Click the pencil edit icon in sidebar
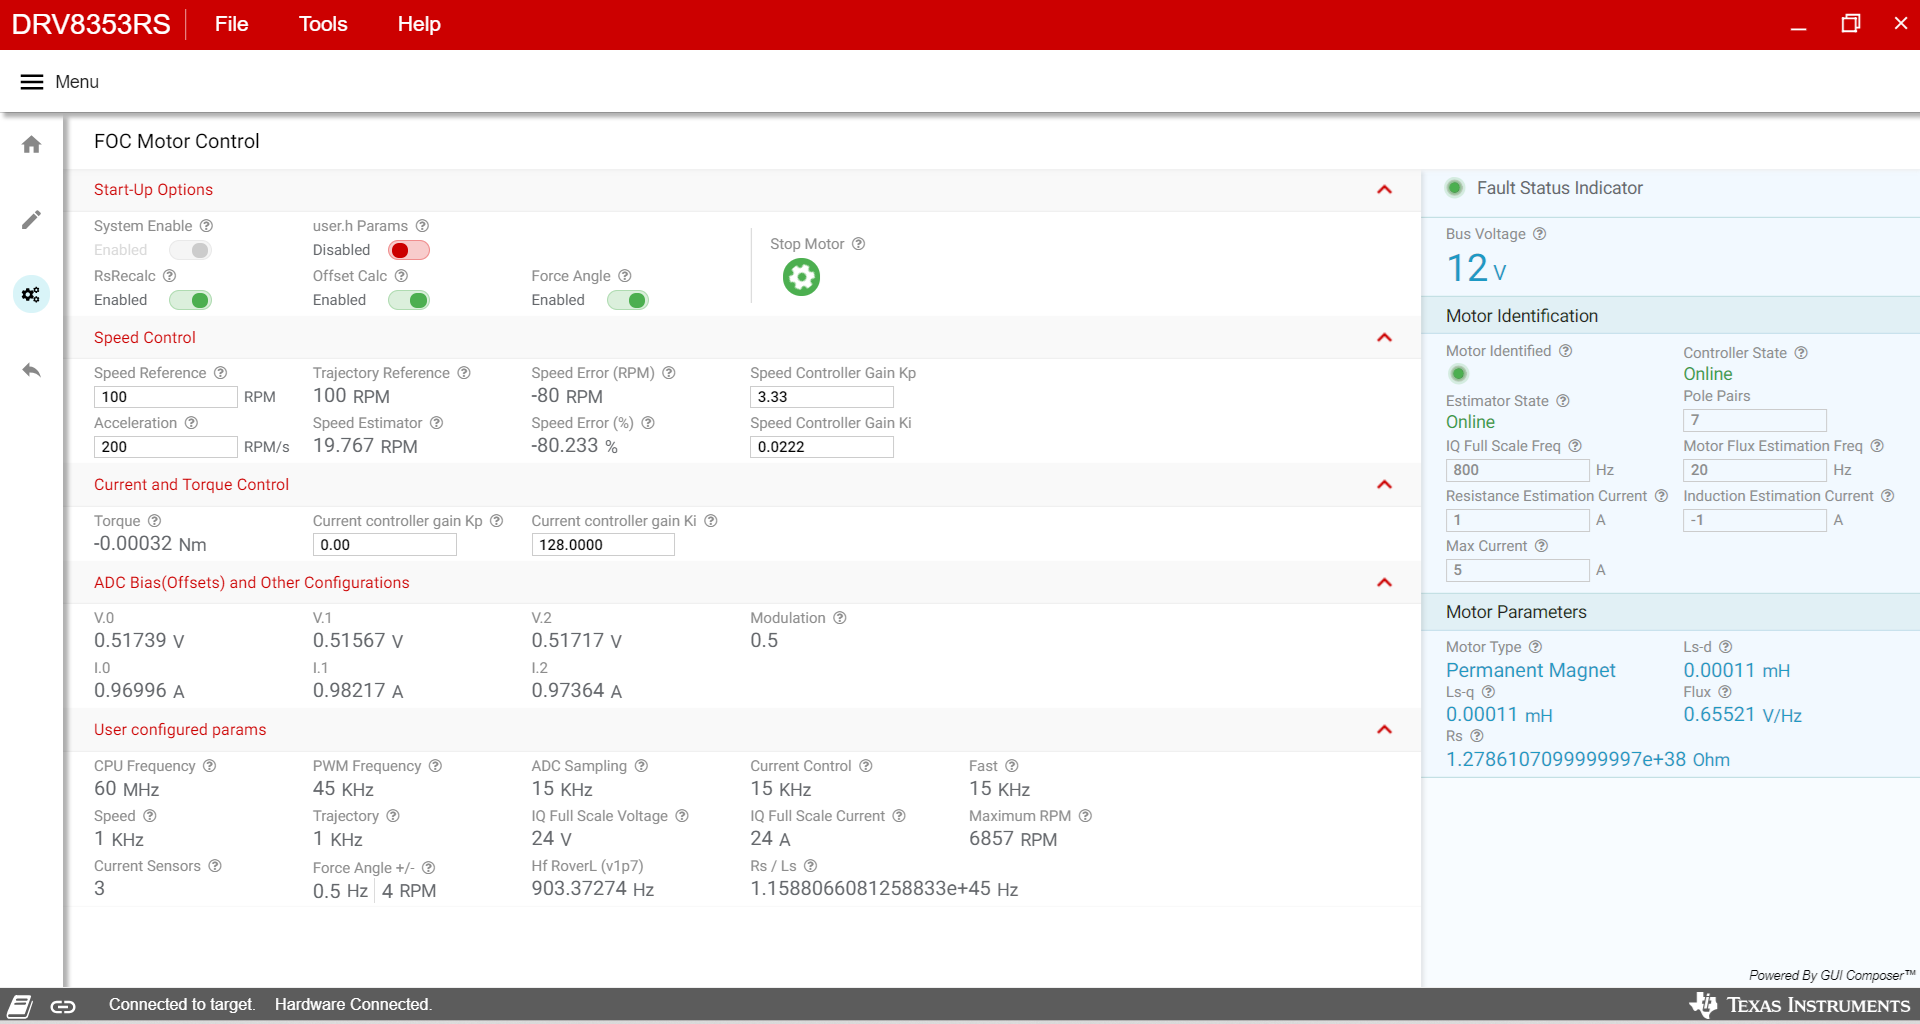 click(x=32, y=219)
